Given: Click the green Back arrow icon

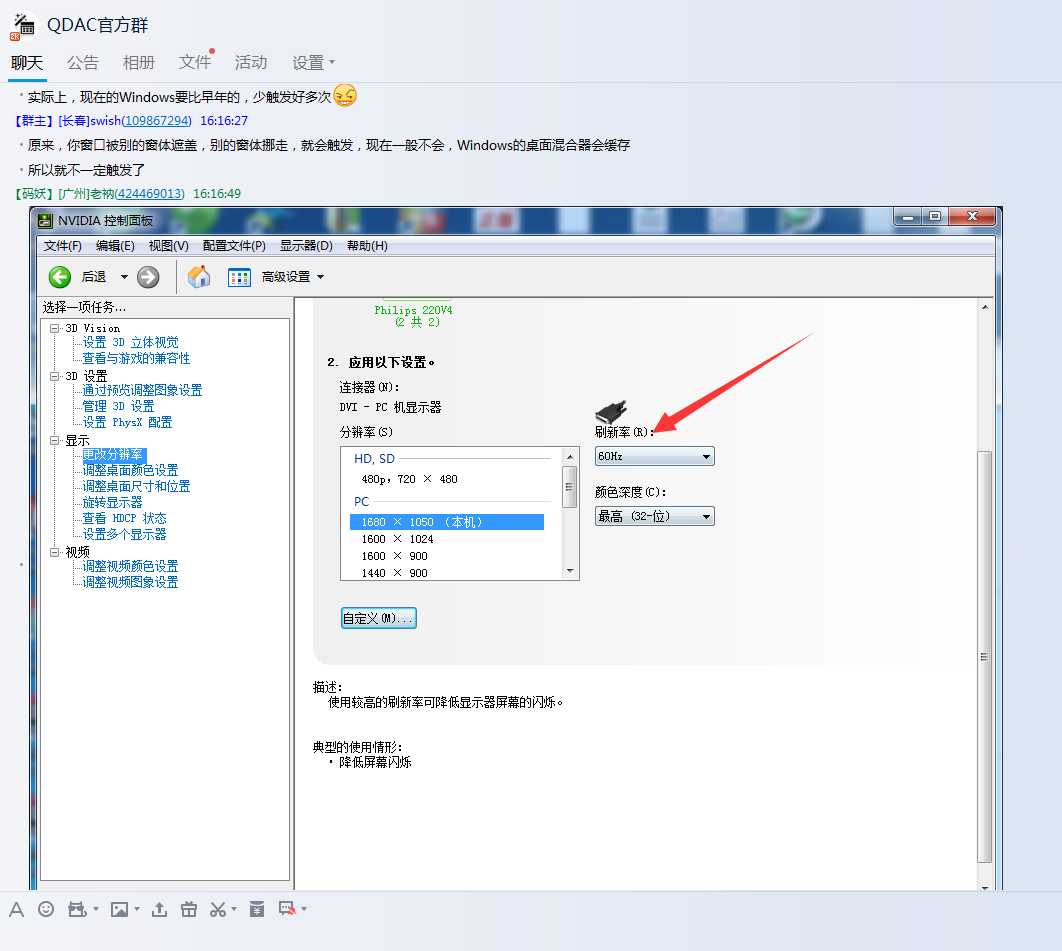Looking at the screenshot, I should click(x=60, y=277).
